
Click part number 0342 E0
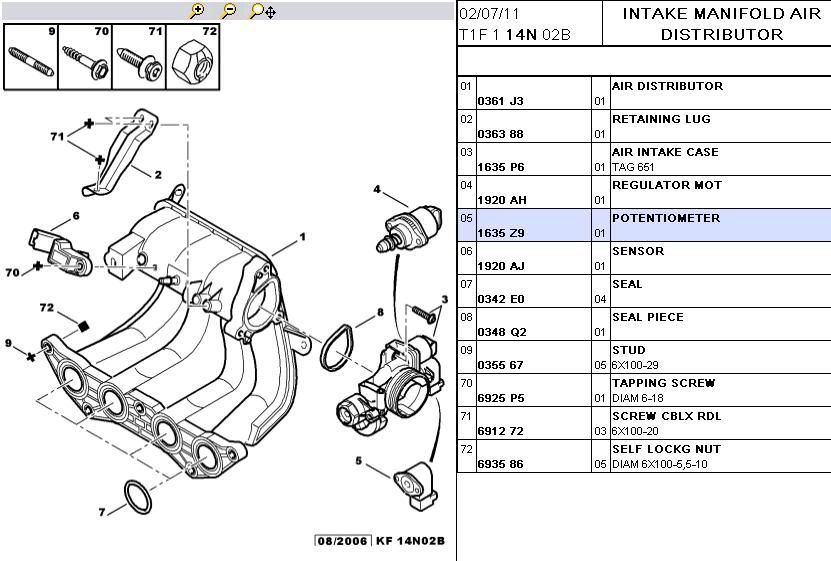[x=501, y=299]
